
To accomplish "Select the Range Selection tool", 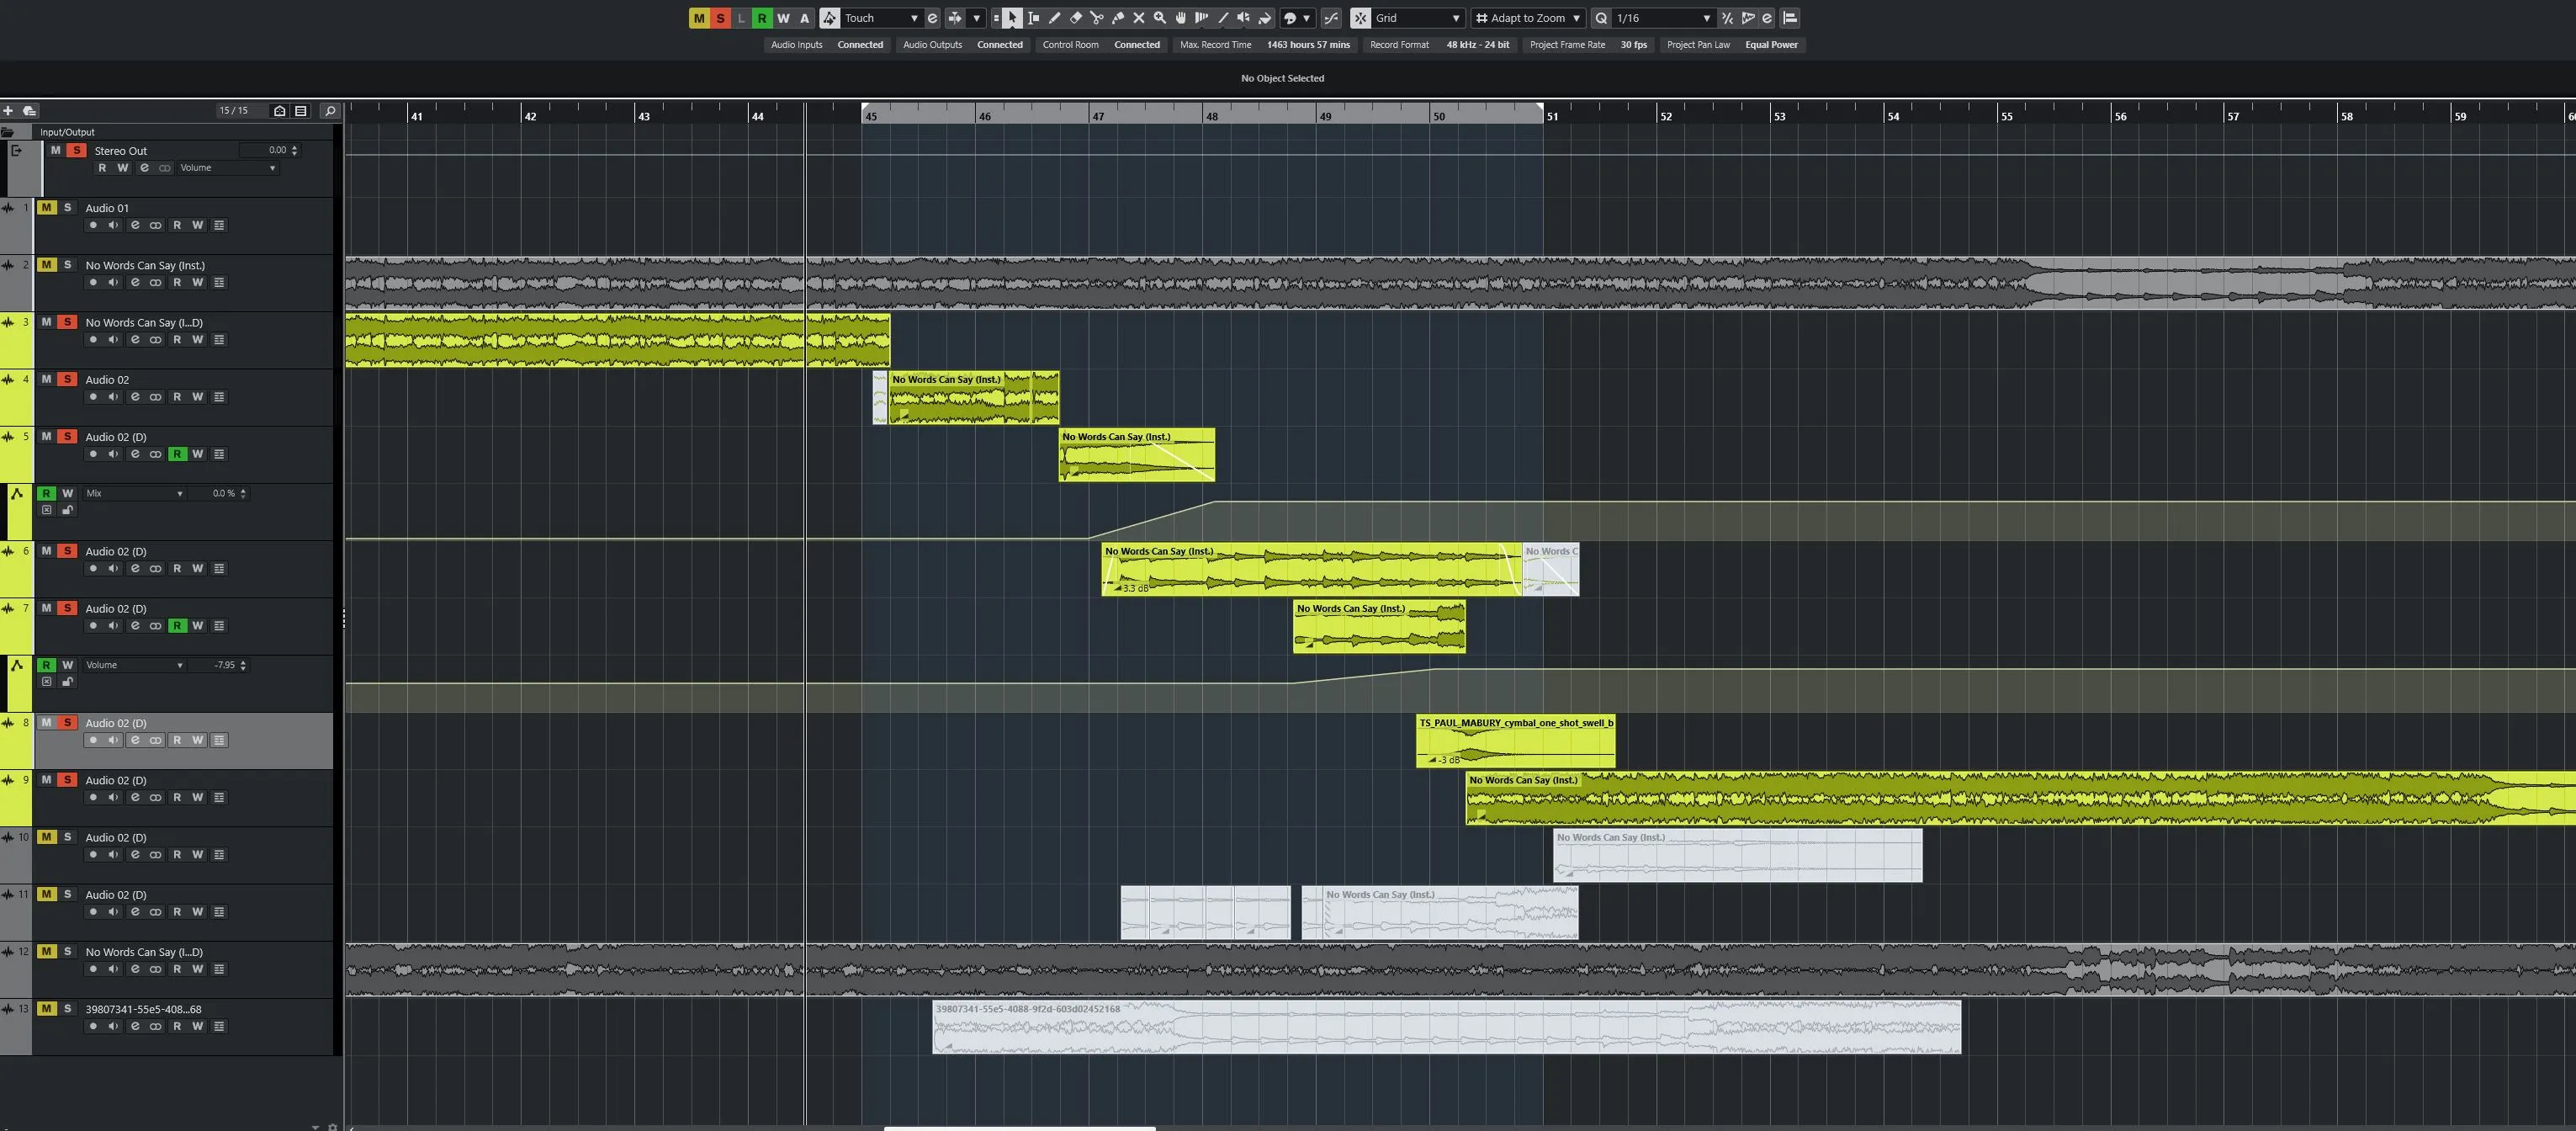I will tap(1033, 18).
